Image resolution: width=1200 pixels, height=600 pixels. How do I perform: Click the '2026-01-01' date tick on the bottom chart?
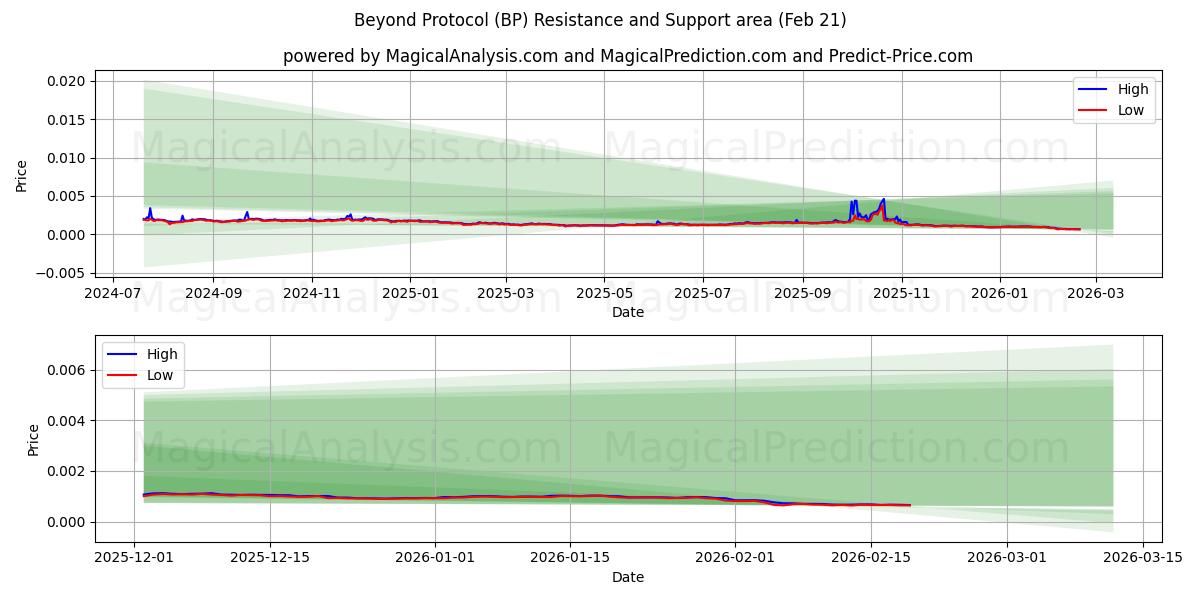point(435,560)
